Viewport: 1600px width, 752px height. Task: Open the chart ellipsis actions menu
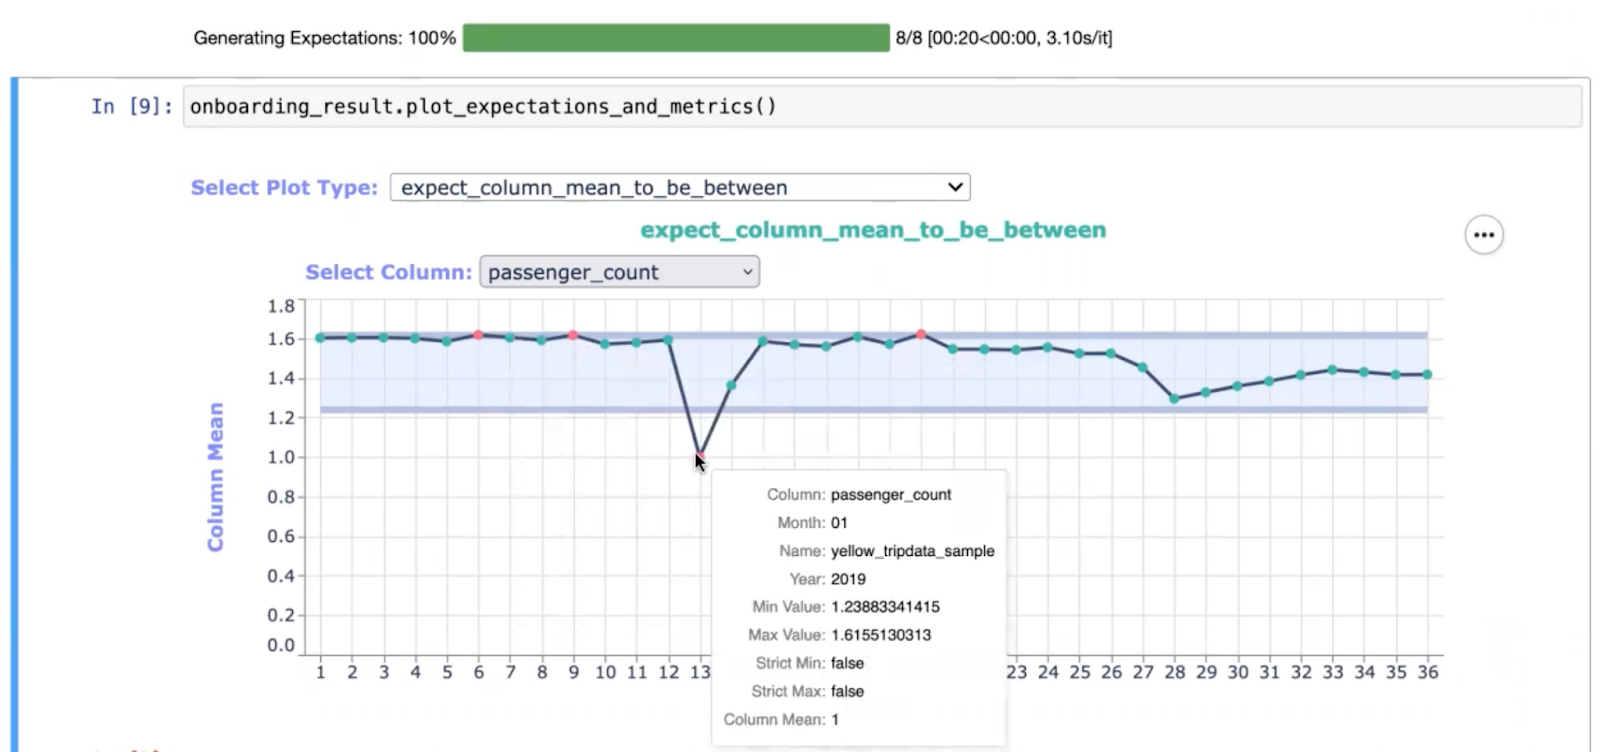(x=1484, y=235)
